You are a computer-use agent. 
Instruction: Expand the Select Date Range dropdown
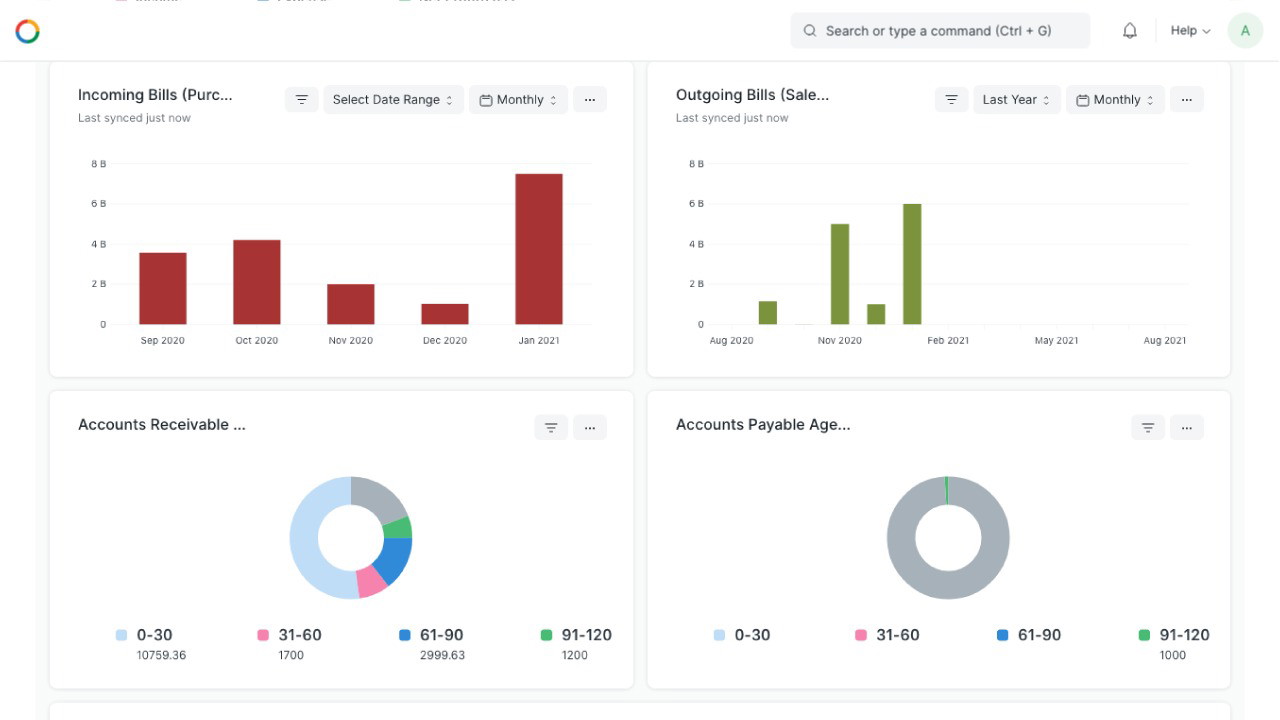pyautogui.click(x=393, y=100)
